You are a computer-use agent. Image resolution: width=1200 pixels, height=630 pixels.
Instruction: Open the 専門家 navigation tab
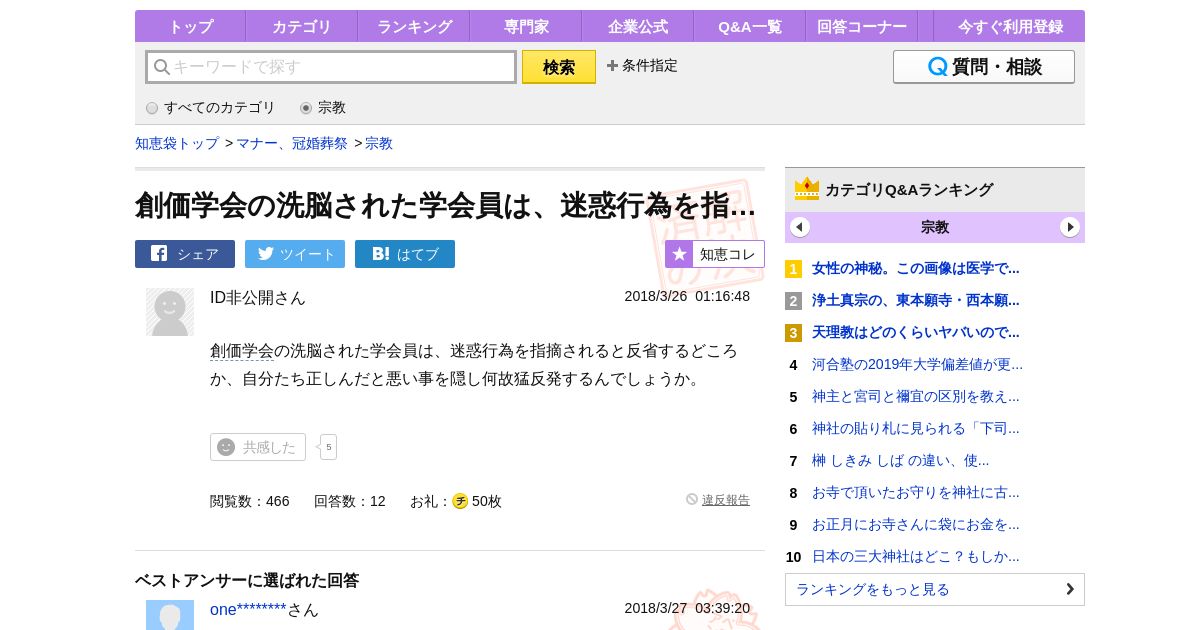526,26
